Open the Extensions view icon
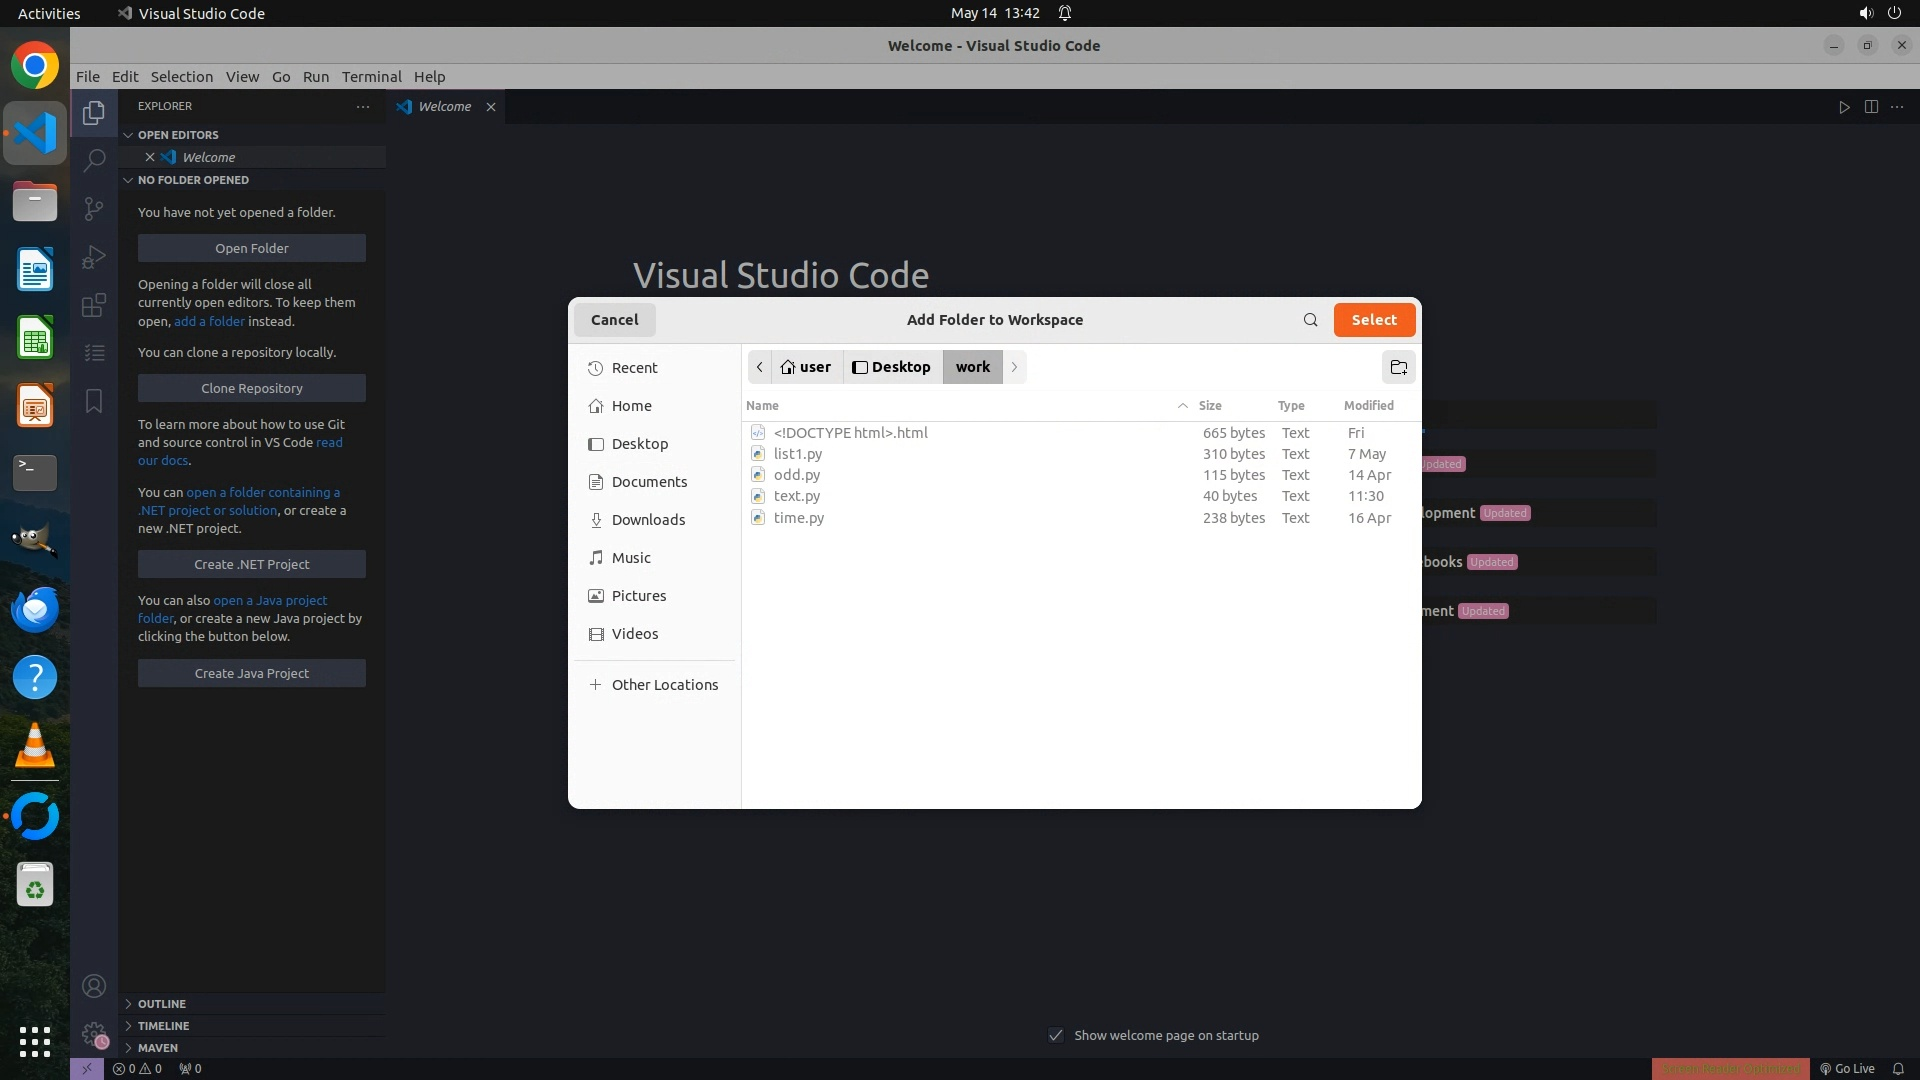The height and width of the screenshot is (1080, 1920). [94, 305]
